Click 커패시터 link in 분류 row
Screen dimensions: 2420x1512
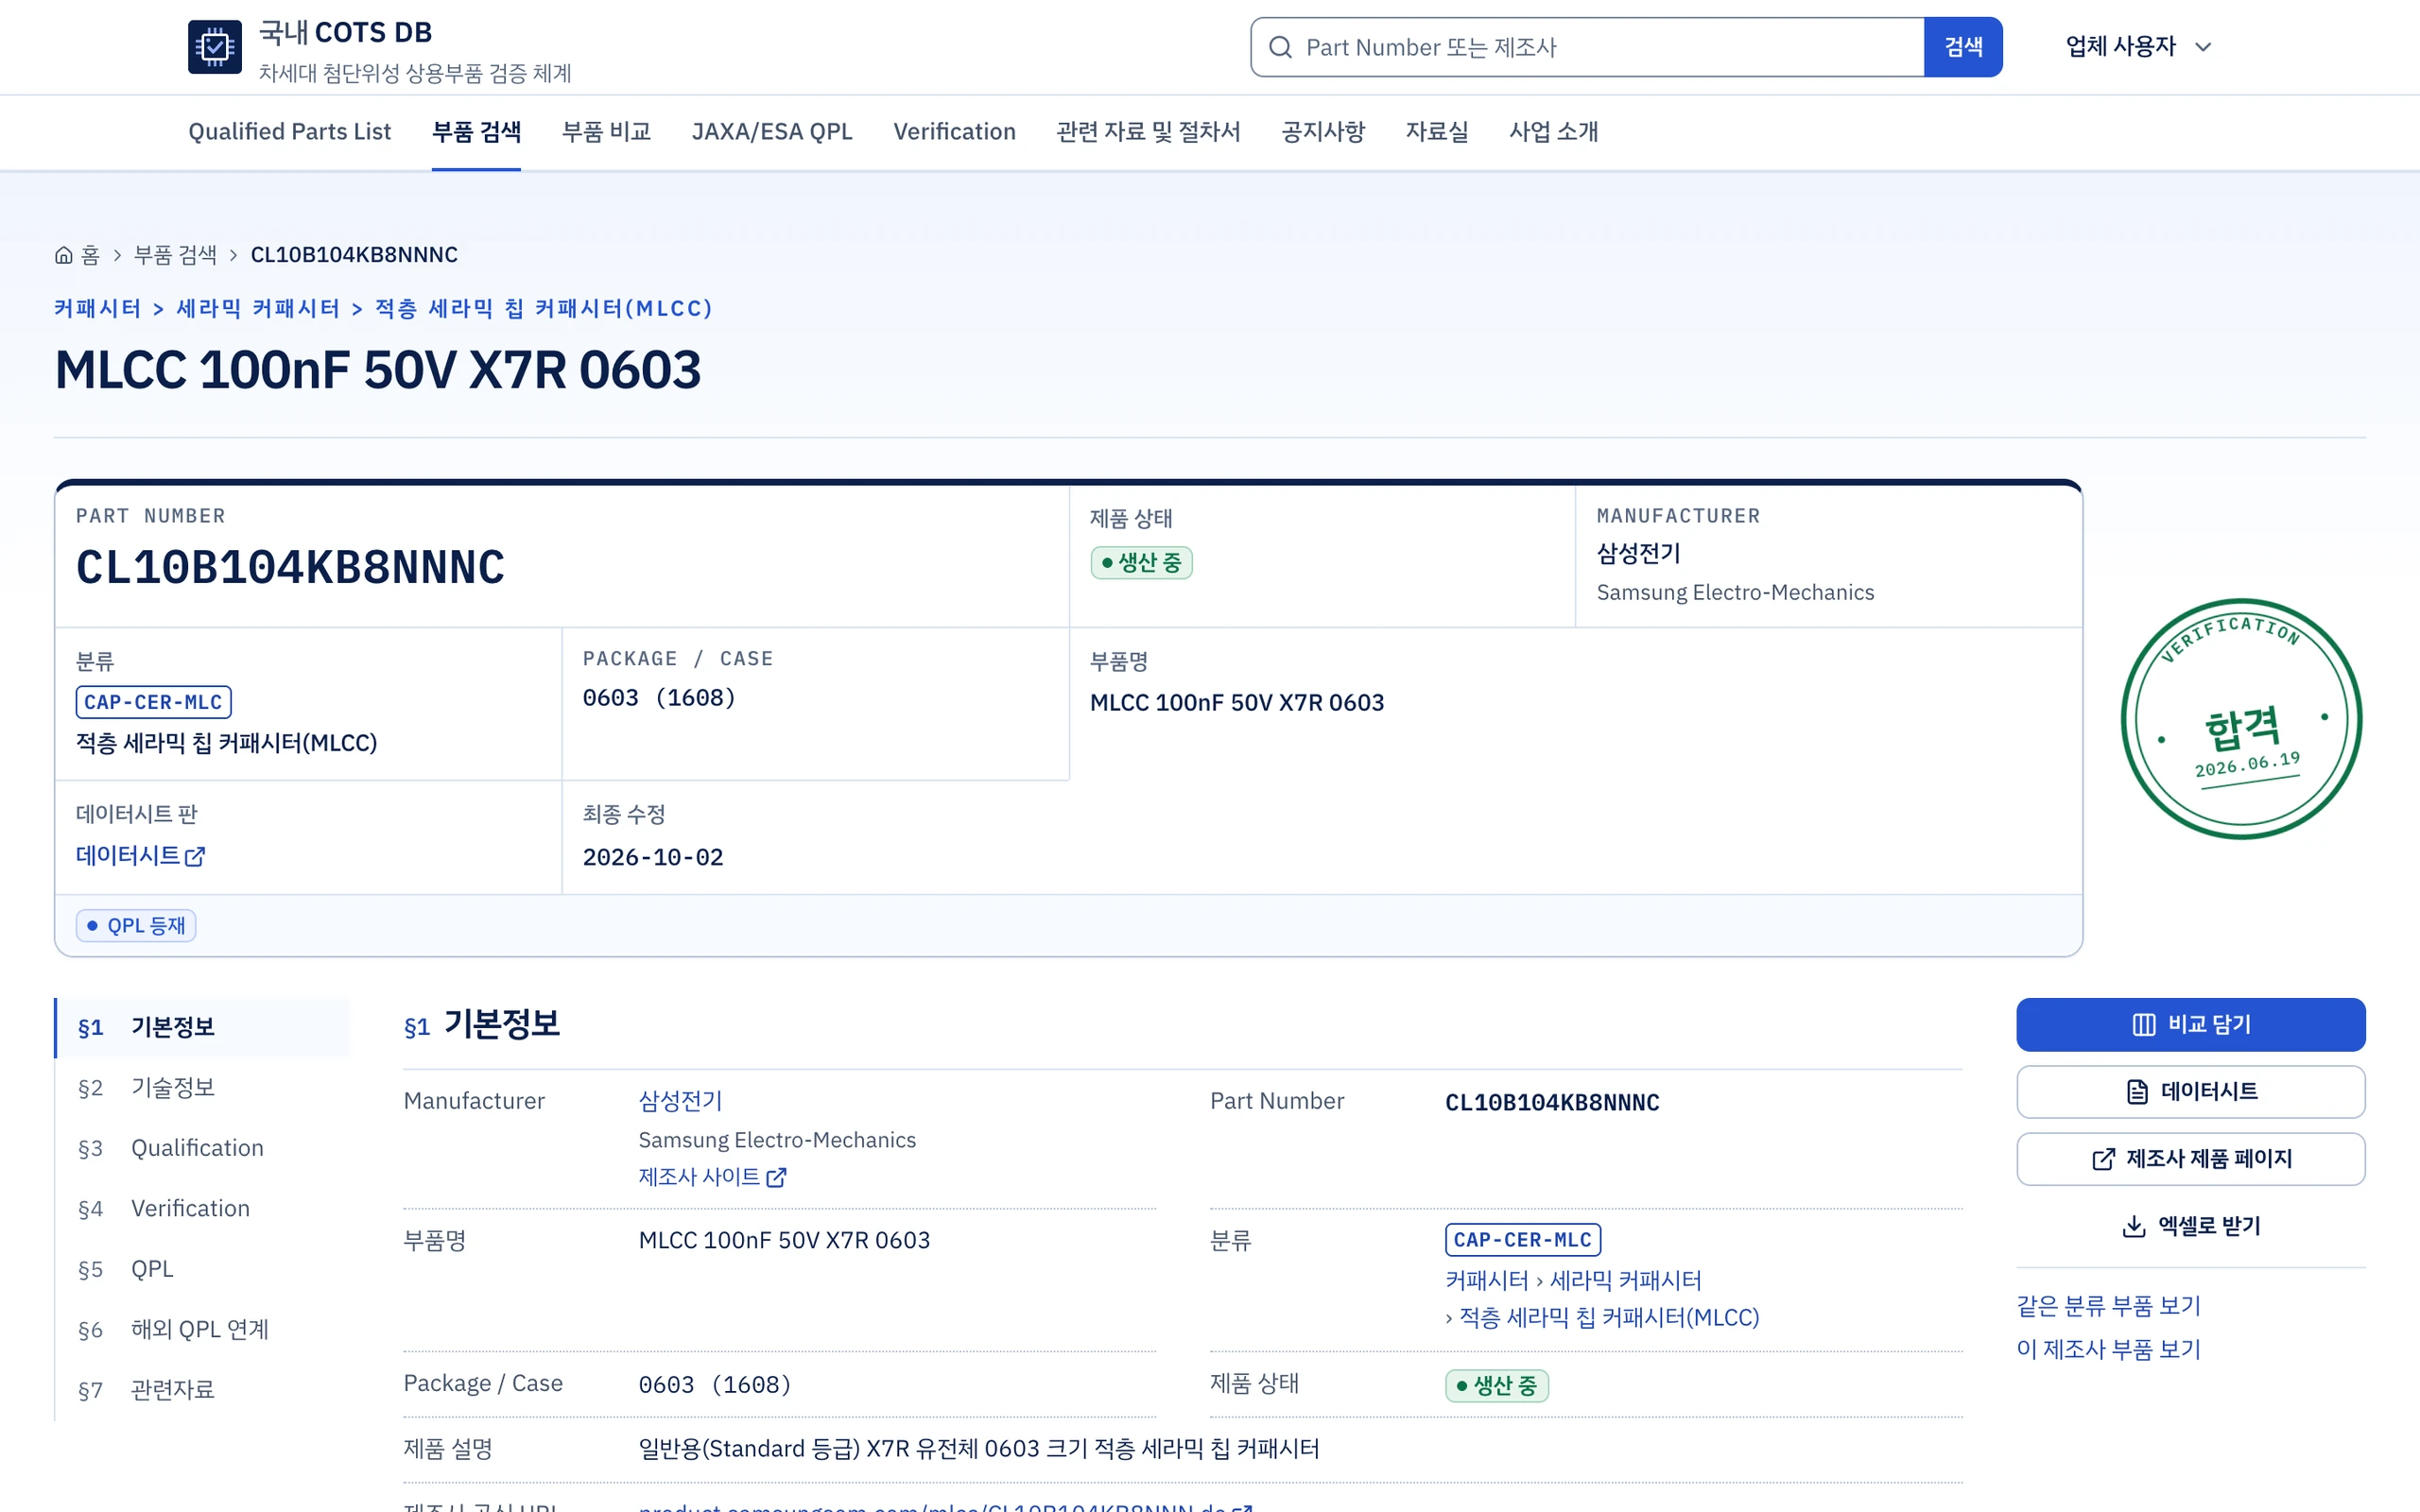[x=1486, y=1281]
